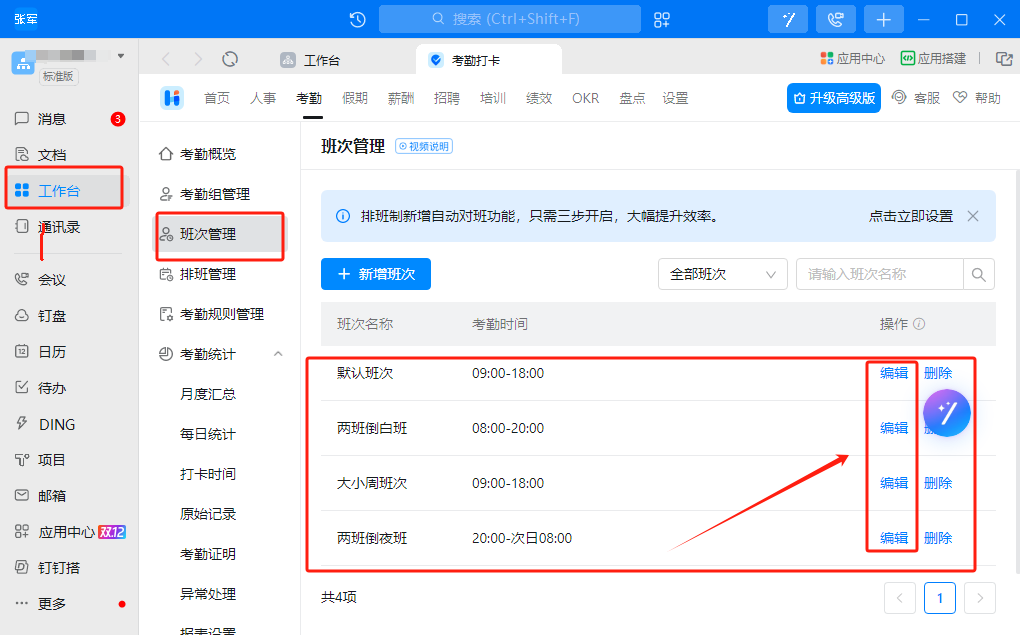
Task: Click the 升级高级版 upgrade button
Action: (x=833, y=98)
